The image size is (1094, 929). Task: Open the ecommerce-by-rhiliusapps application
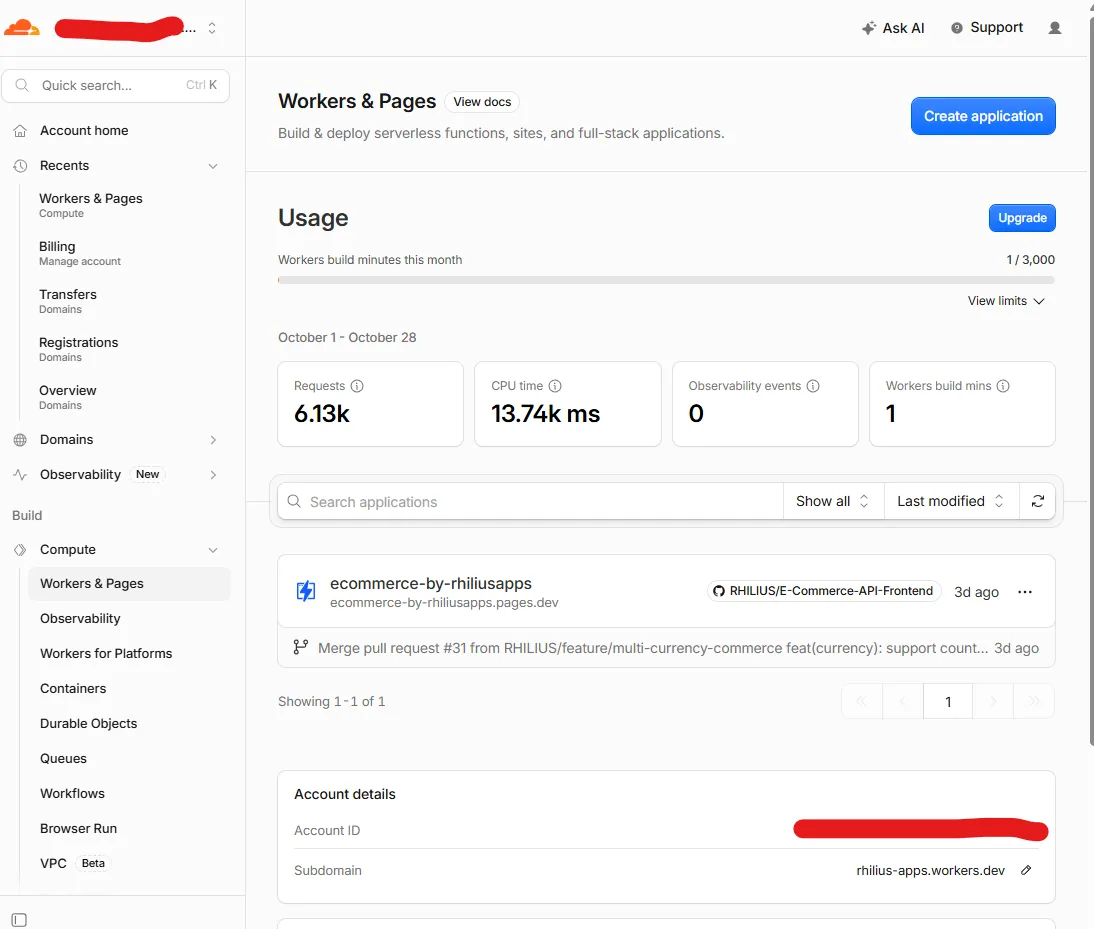click(430, 583)
